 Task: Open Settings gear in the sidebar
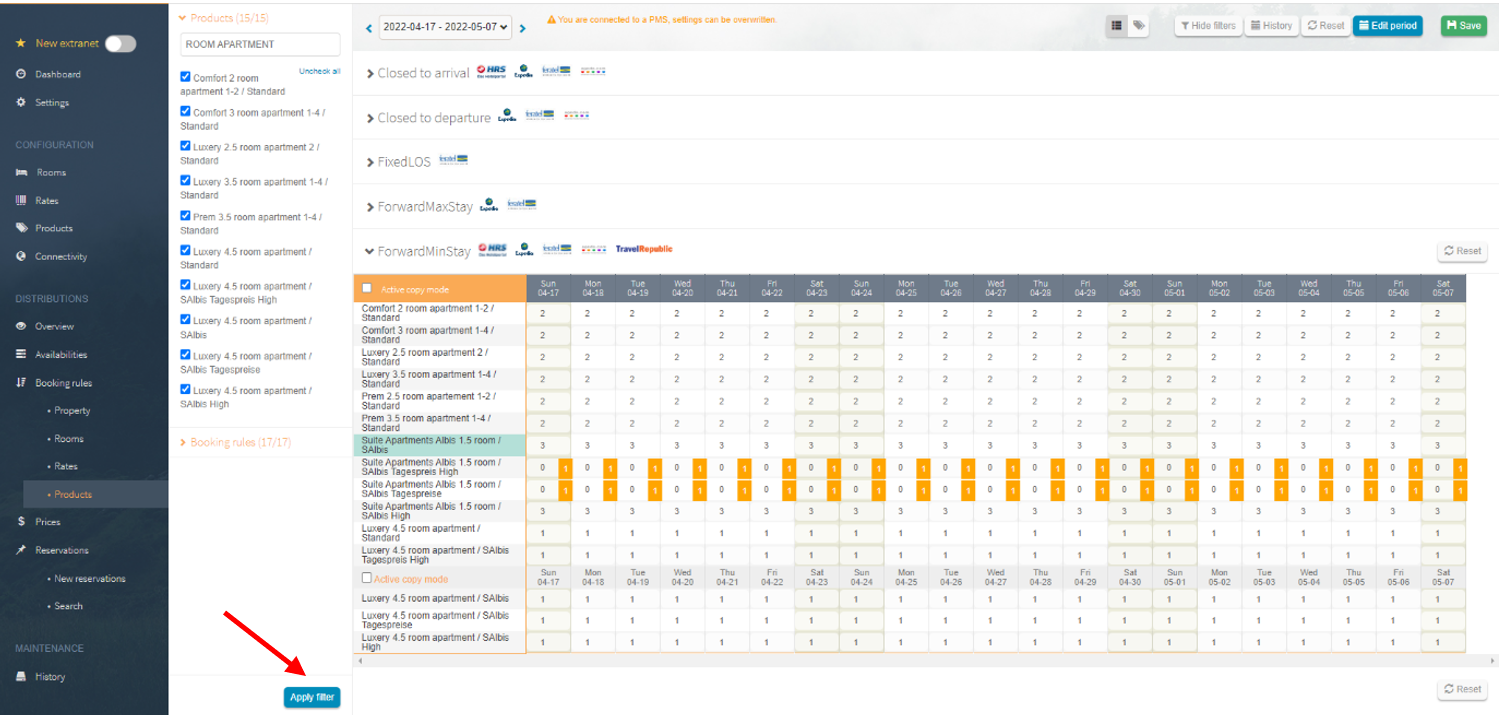(x=51, y=102)
